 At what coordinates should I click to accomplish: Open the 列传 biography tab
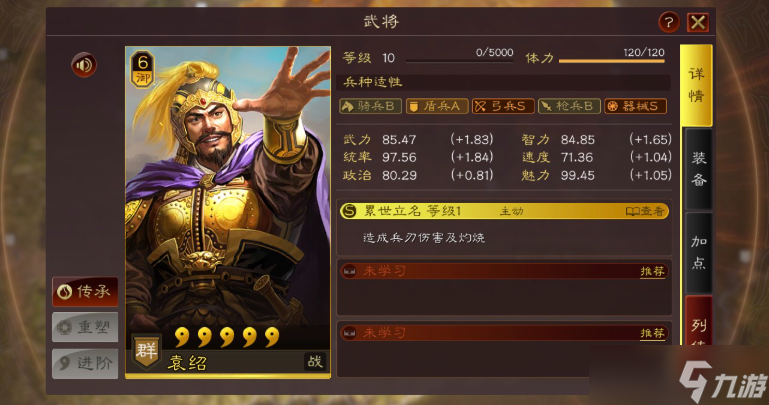[698, 321]
